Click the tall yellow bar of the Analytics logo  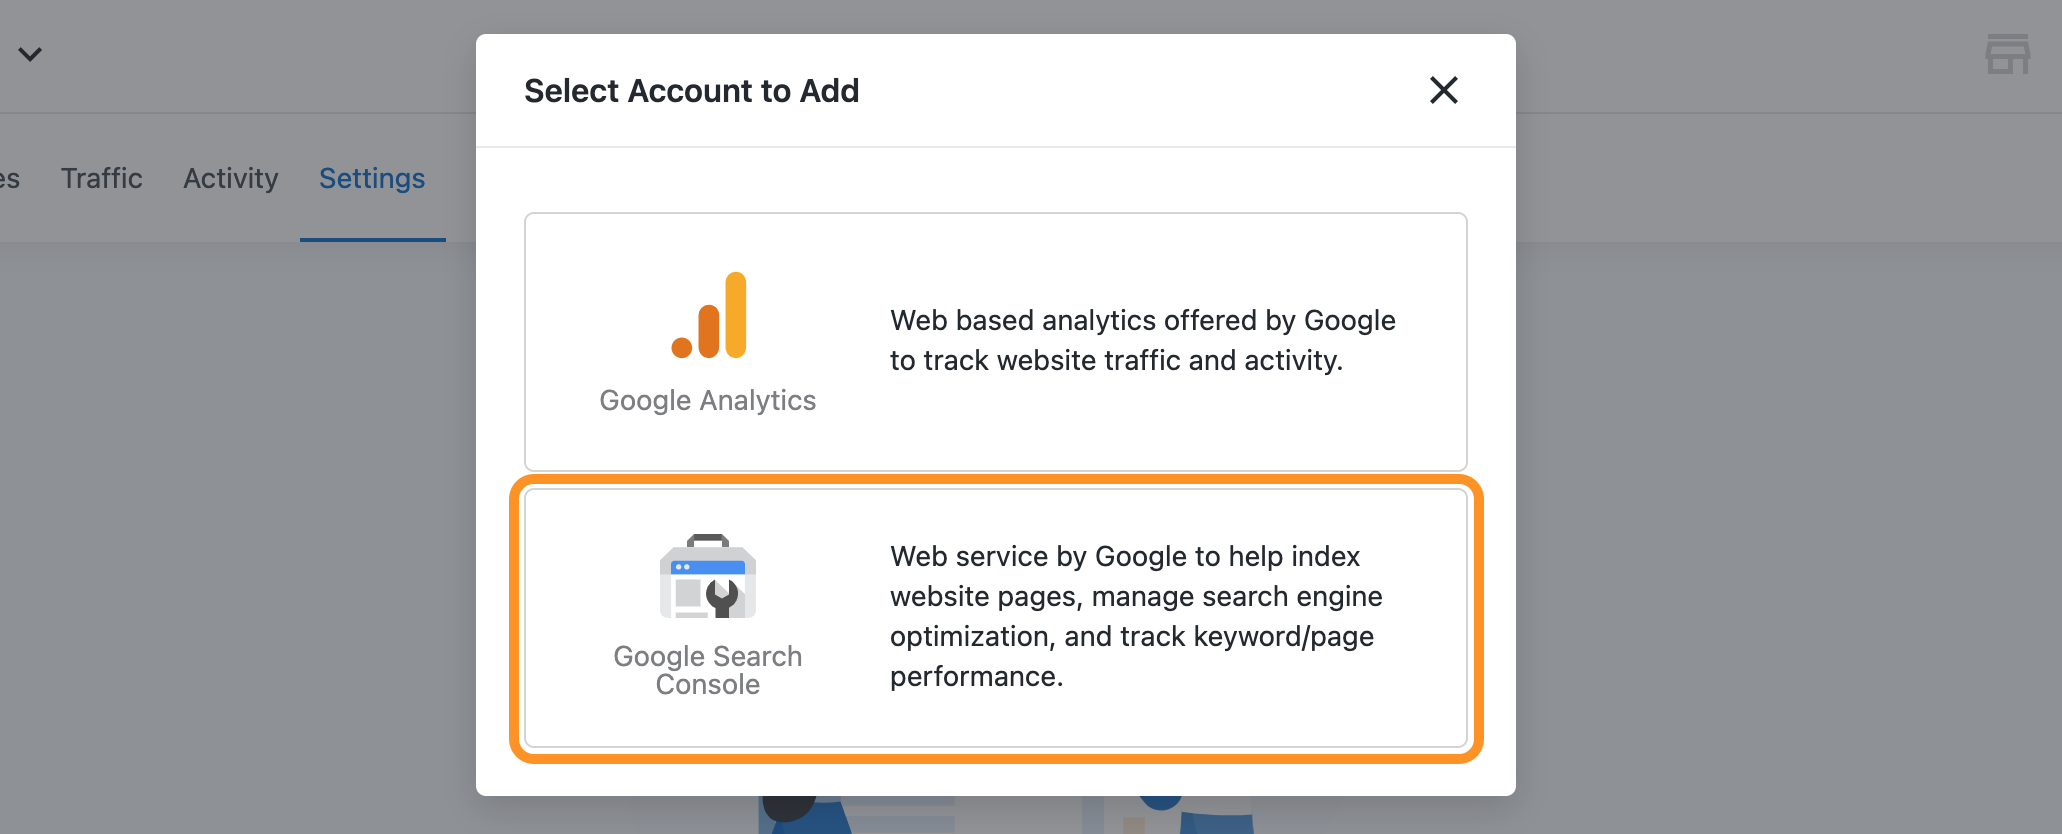pyautogui.click(x=736, y=314)
